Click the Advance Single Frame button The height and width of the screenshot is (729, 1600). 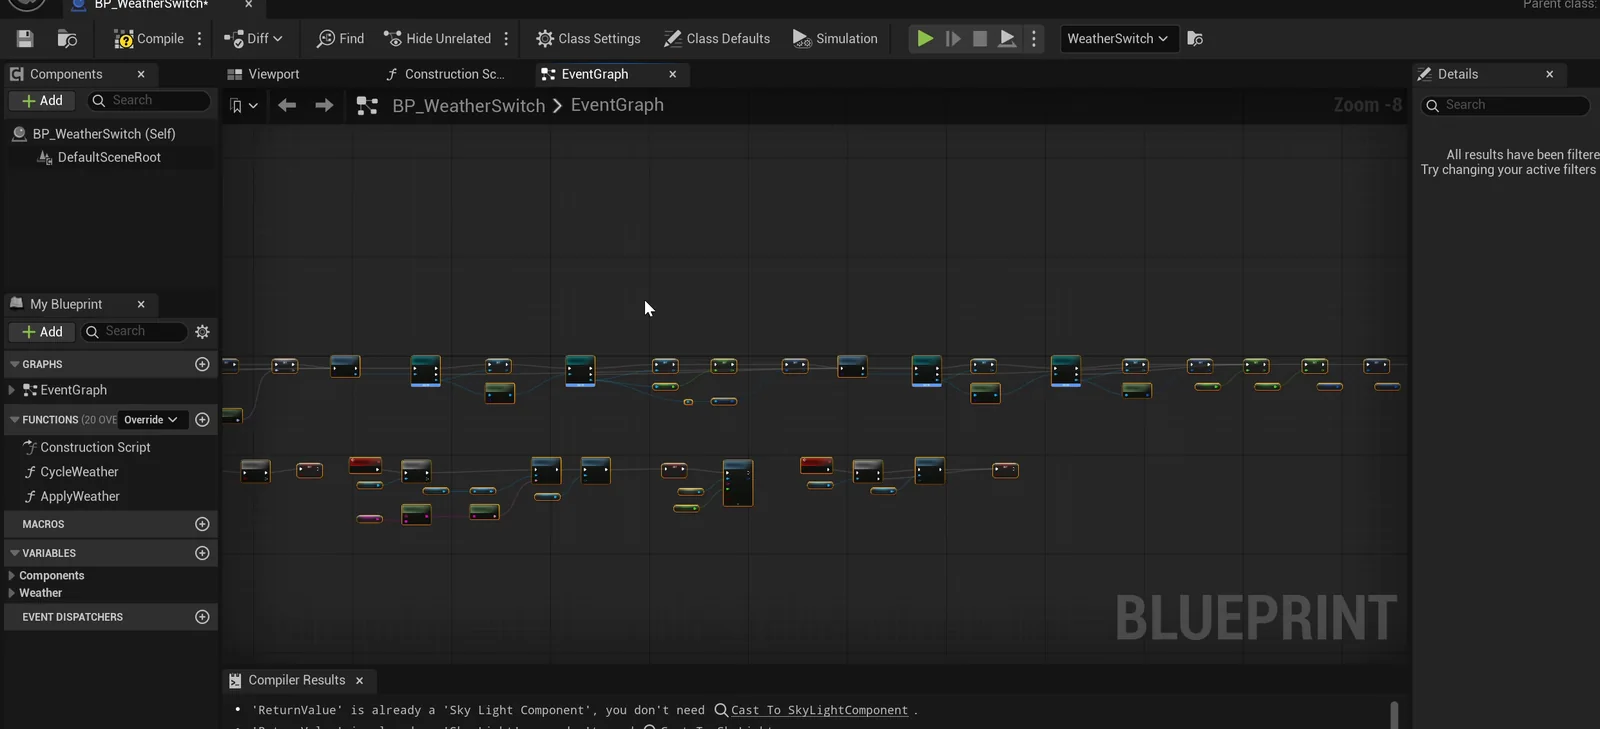[953, 39]
